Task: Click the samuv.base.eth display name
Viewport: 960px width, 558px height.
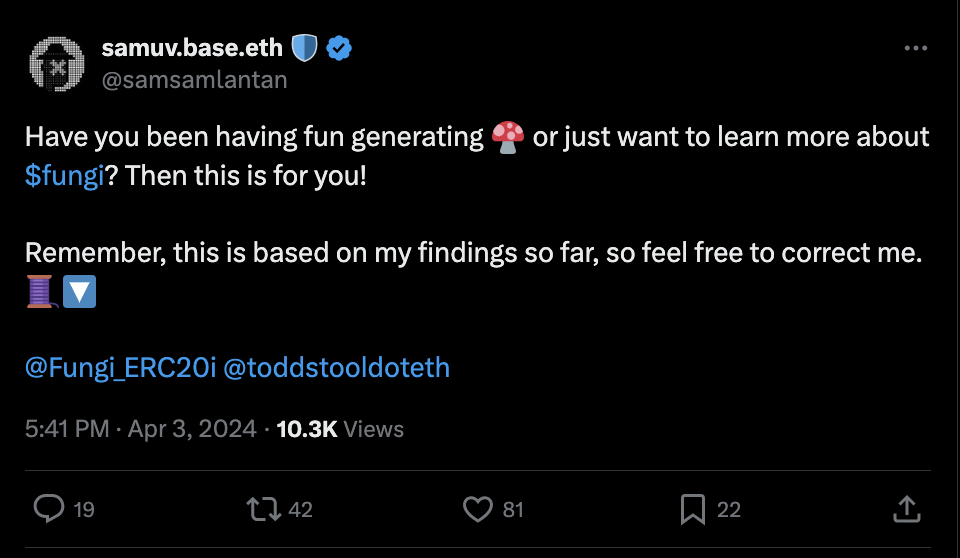Action: pyautogui.click(x=192, y=47)
